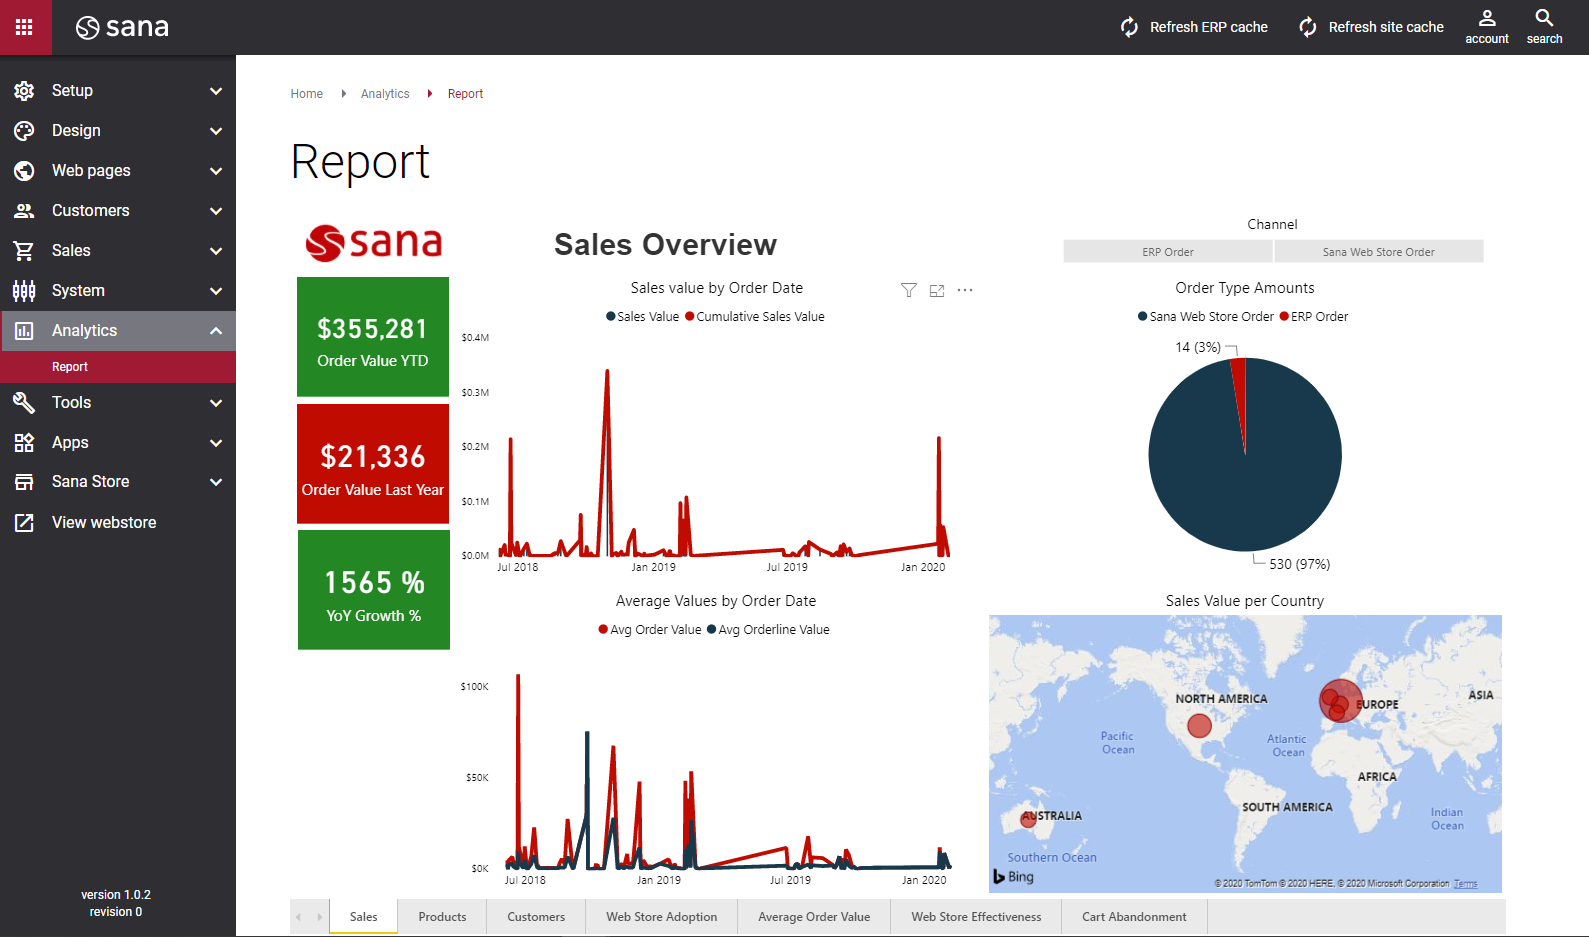1589x937 pixels.
Task: Expand the System menu chevron
Action: coord(216,291)
